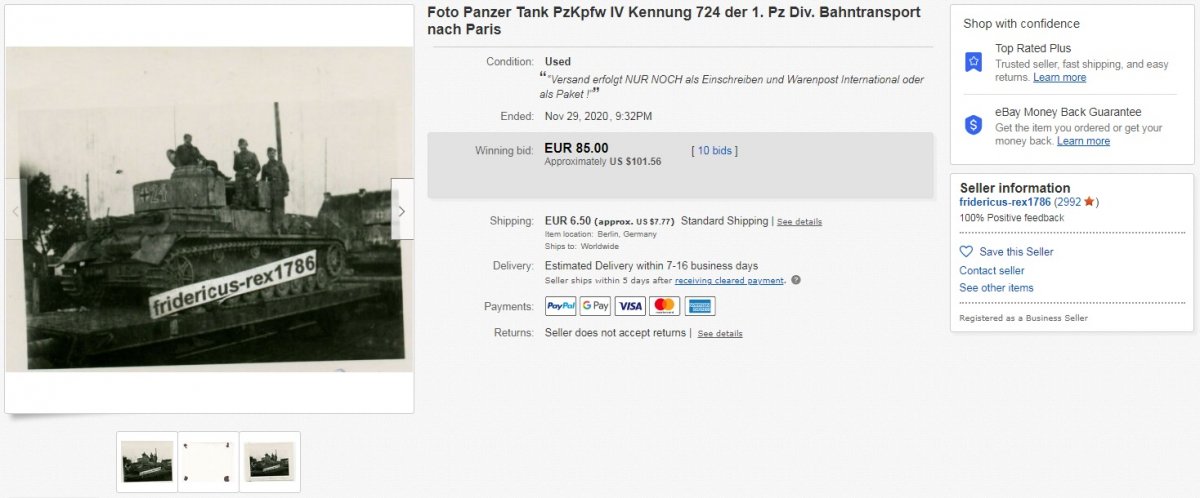Click the Money Back Guarantee shield icon
This screenshot has width=1200, height=498.
973,125
